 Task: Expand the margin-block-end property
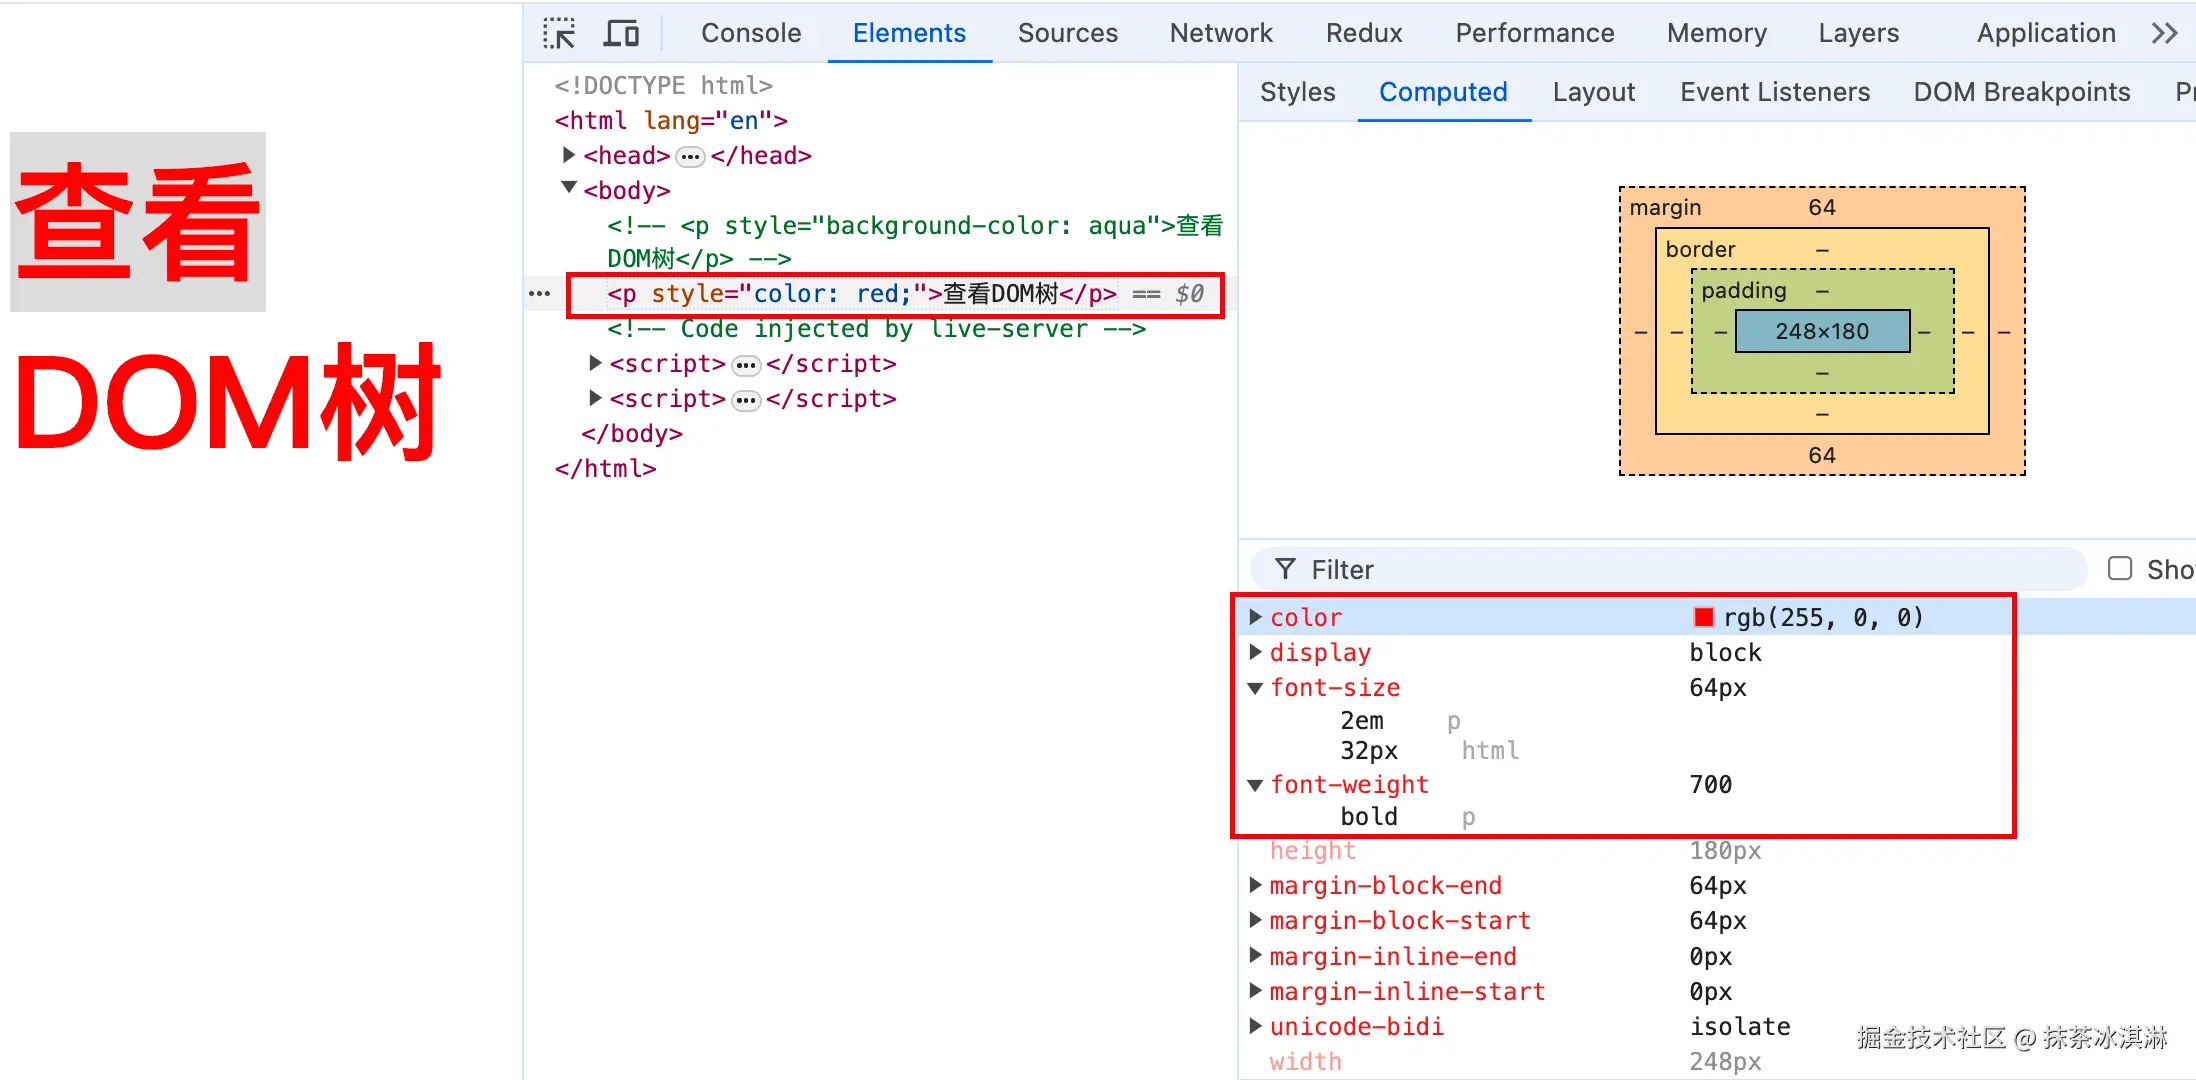tap(1255, 885)
